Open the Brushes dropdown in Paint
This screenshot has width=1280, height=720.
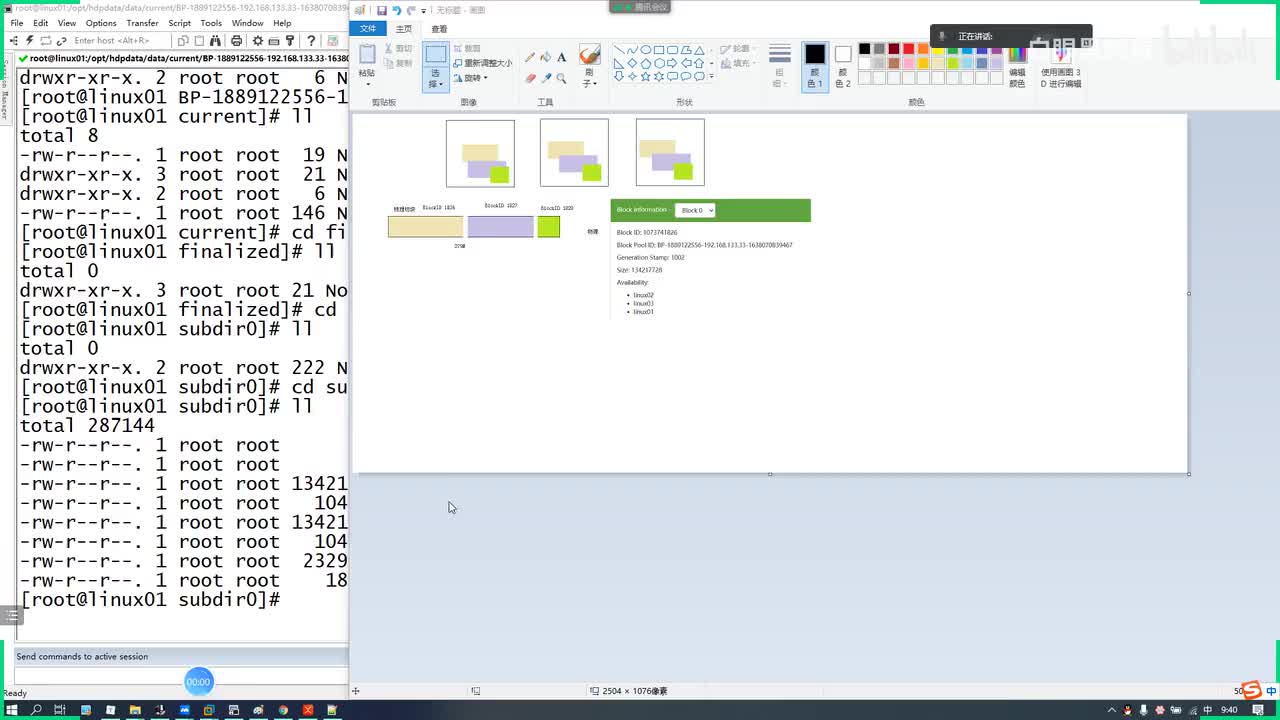590,78
